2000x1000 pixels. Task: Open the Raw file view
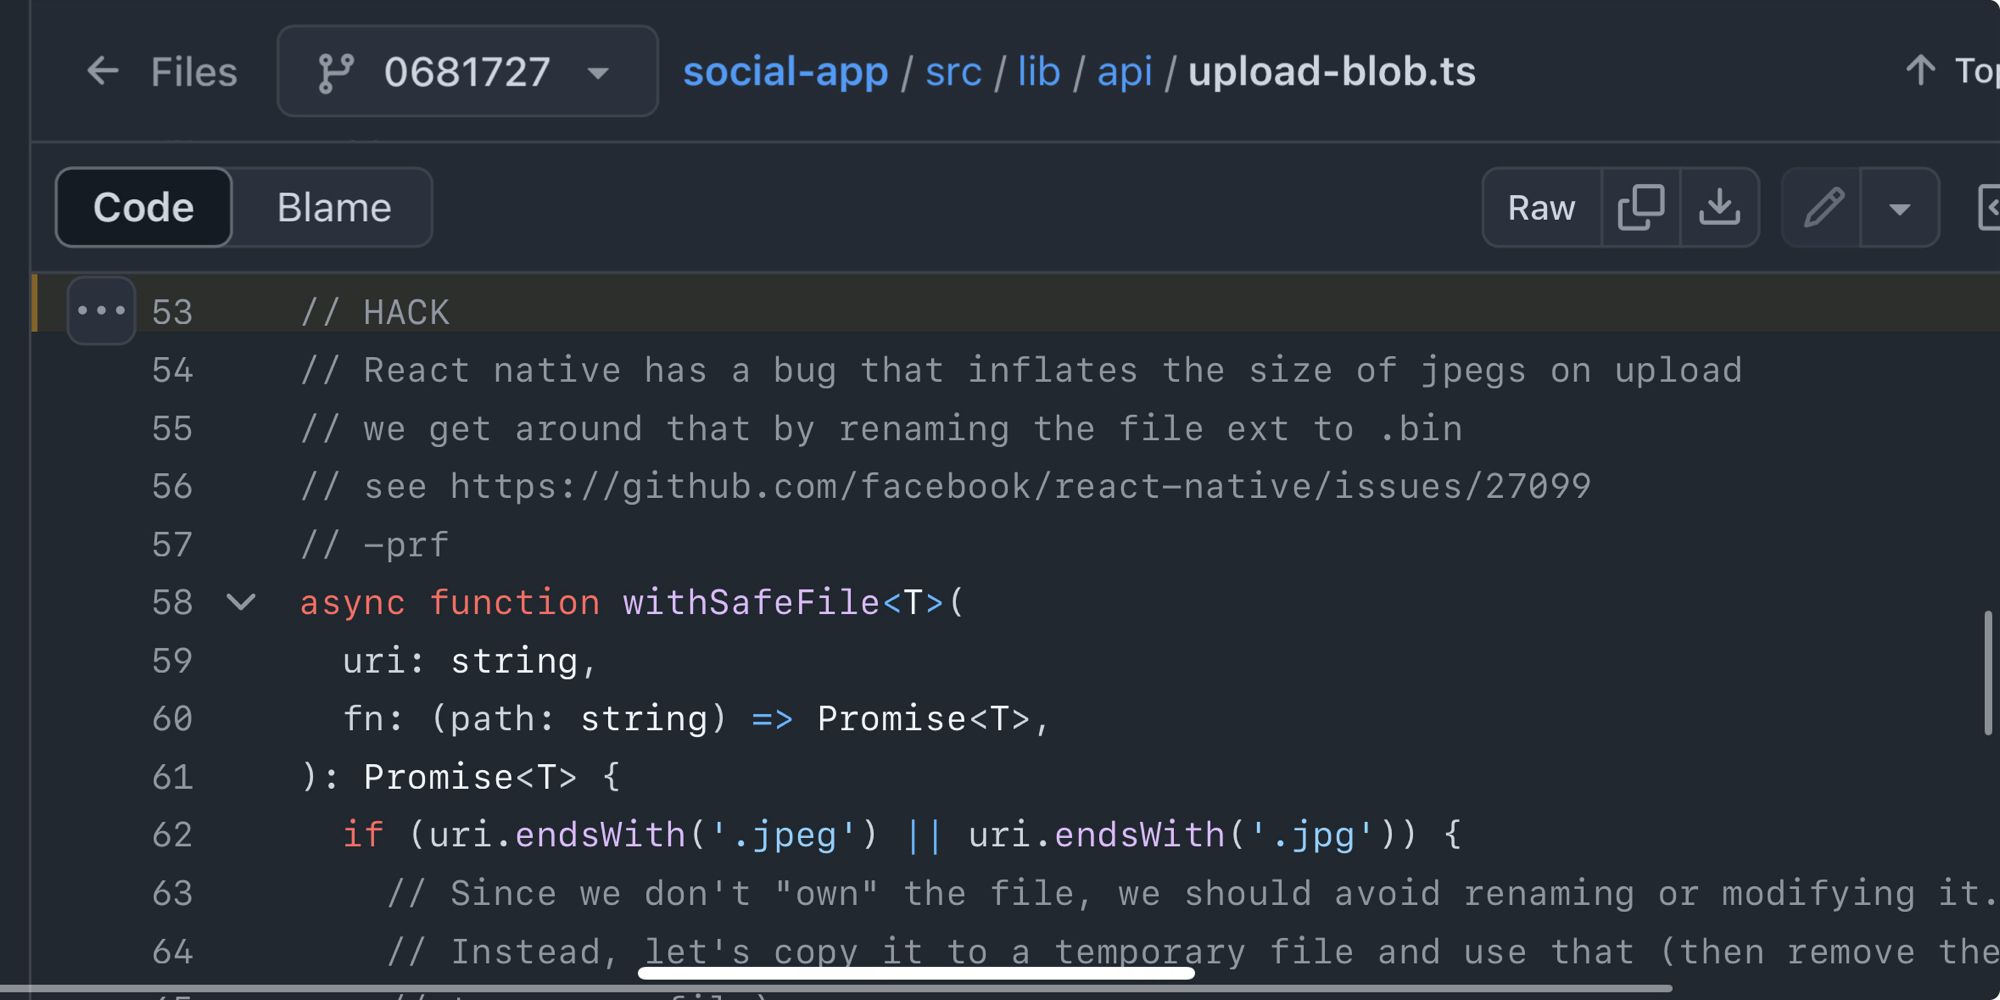(1541, 207)
